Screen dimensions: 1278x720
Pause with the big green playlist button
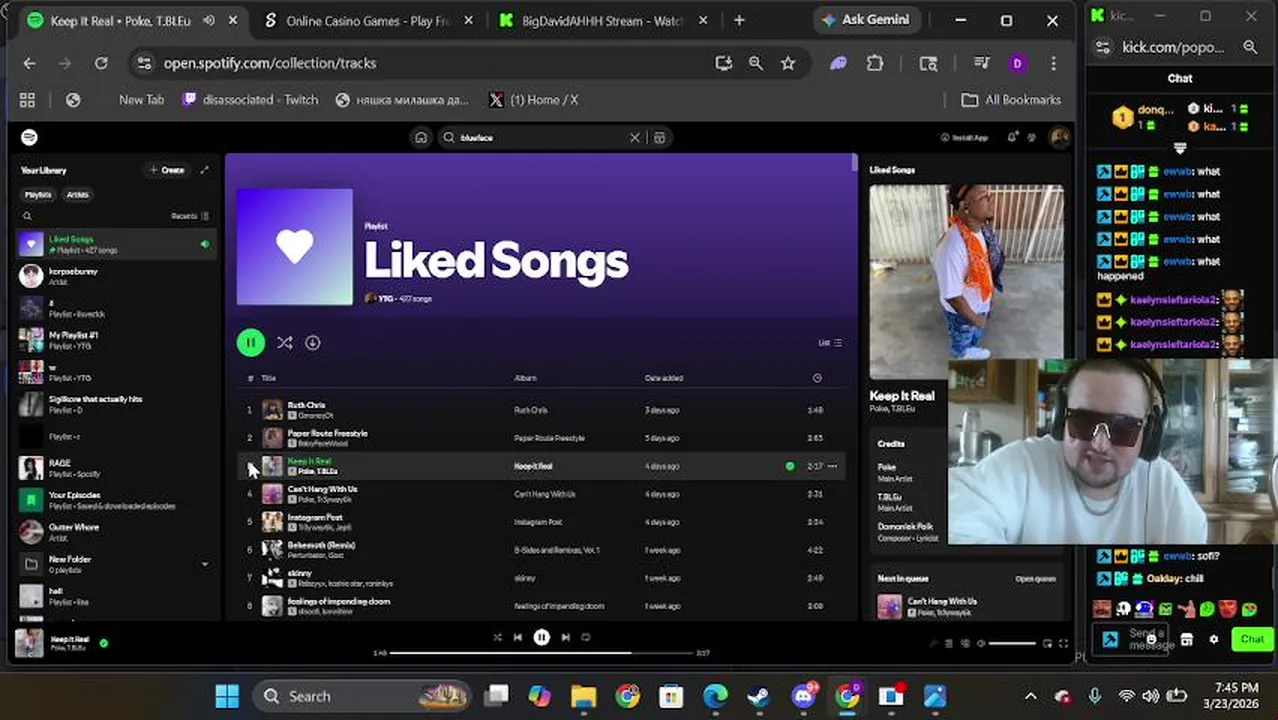pyautogui.click(x=250, y=343)
